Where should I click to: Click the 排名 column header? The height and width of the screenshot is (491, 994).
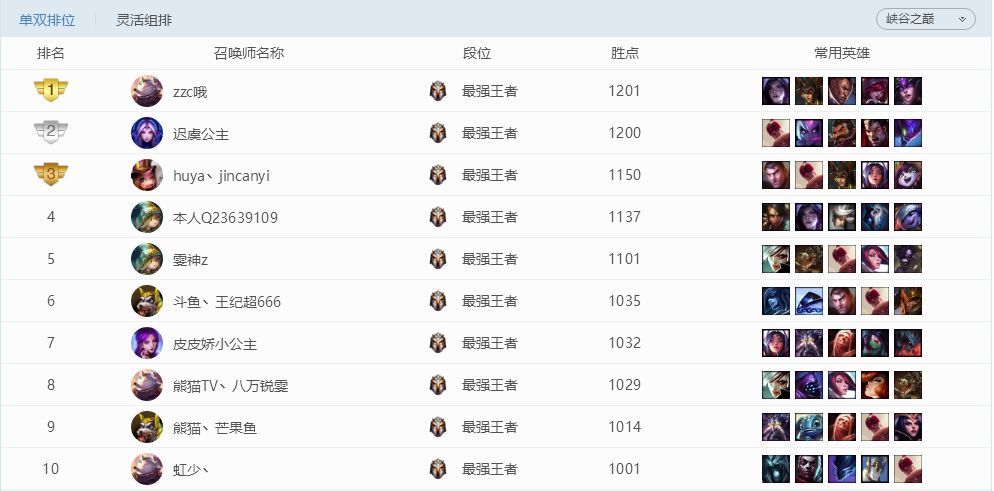click(x=51, y=53)
